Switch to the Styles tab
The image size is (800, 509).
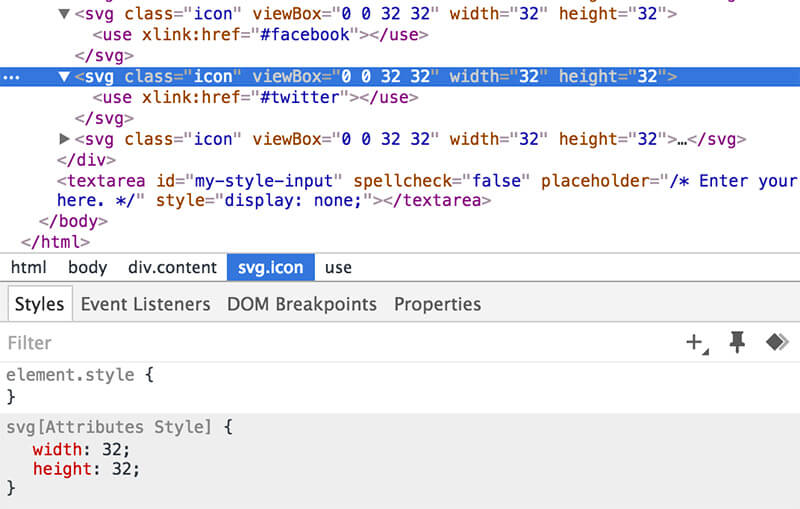tap(39, 304)
